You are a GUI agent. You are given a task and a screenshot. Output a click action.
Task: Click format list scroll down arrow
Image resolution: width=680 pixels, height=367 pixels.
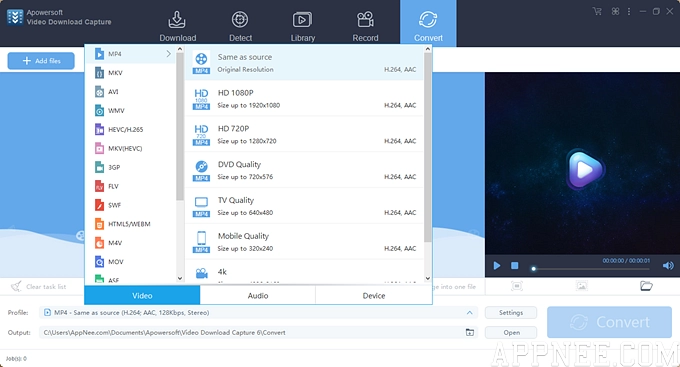click(180, 279)
